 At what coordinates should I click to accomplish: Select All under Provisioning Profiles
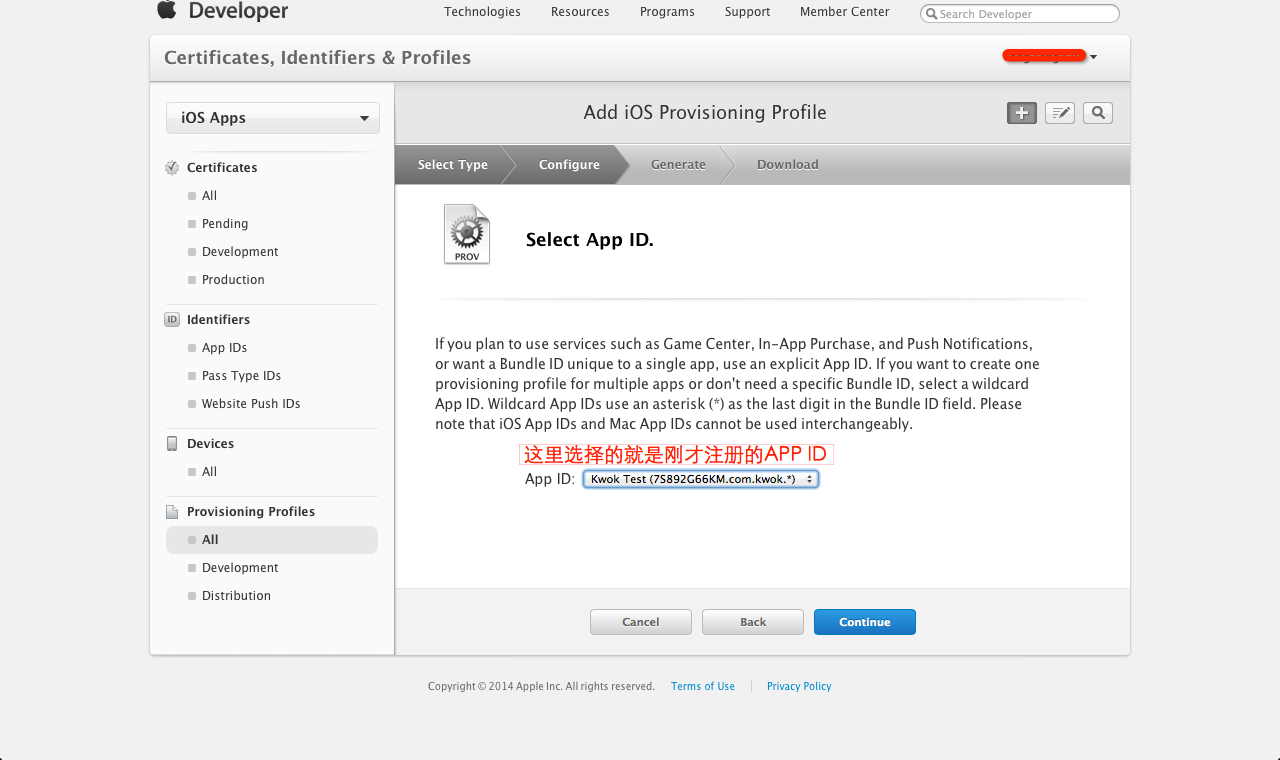[272, 540]
